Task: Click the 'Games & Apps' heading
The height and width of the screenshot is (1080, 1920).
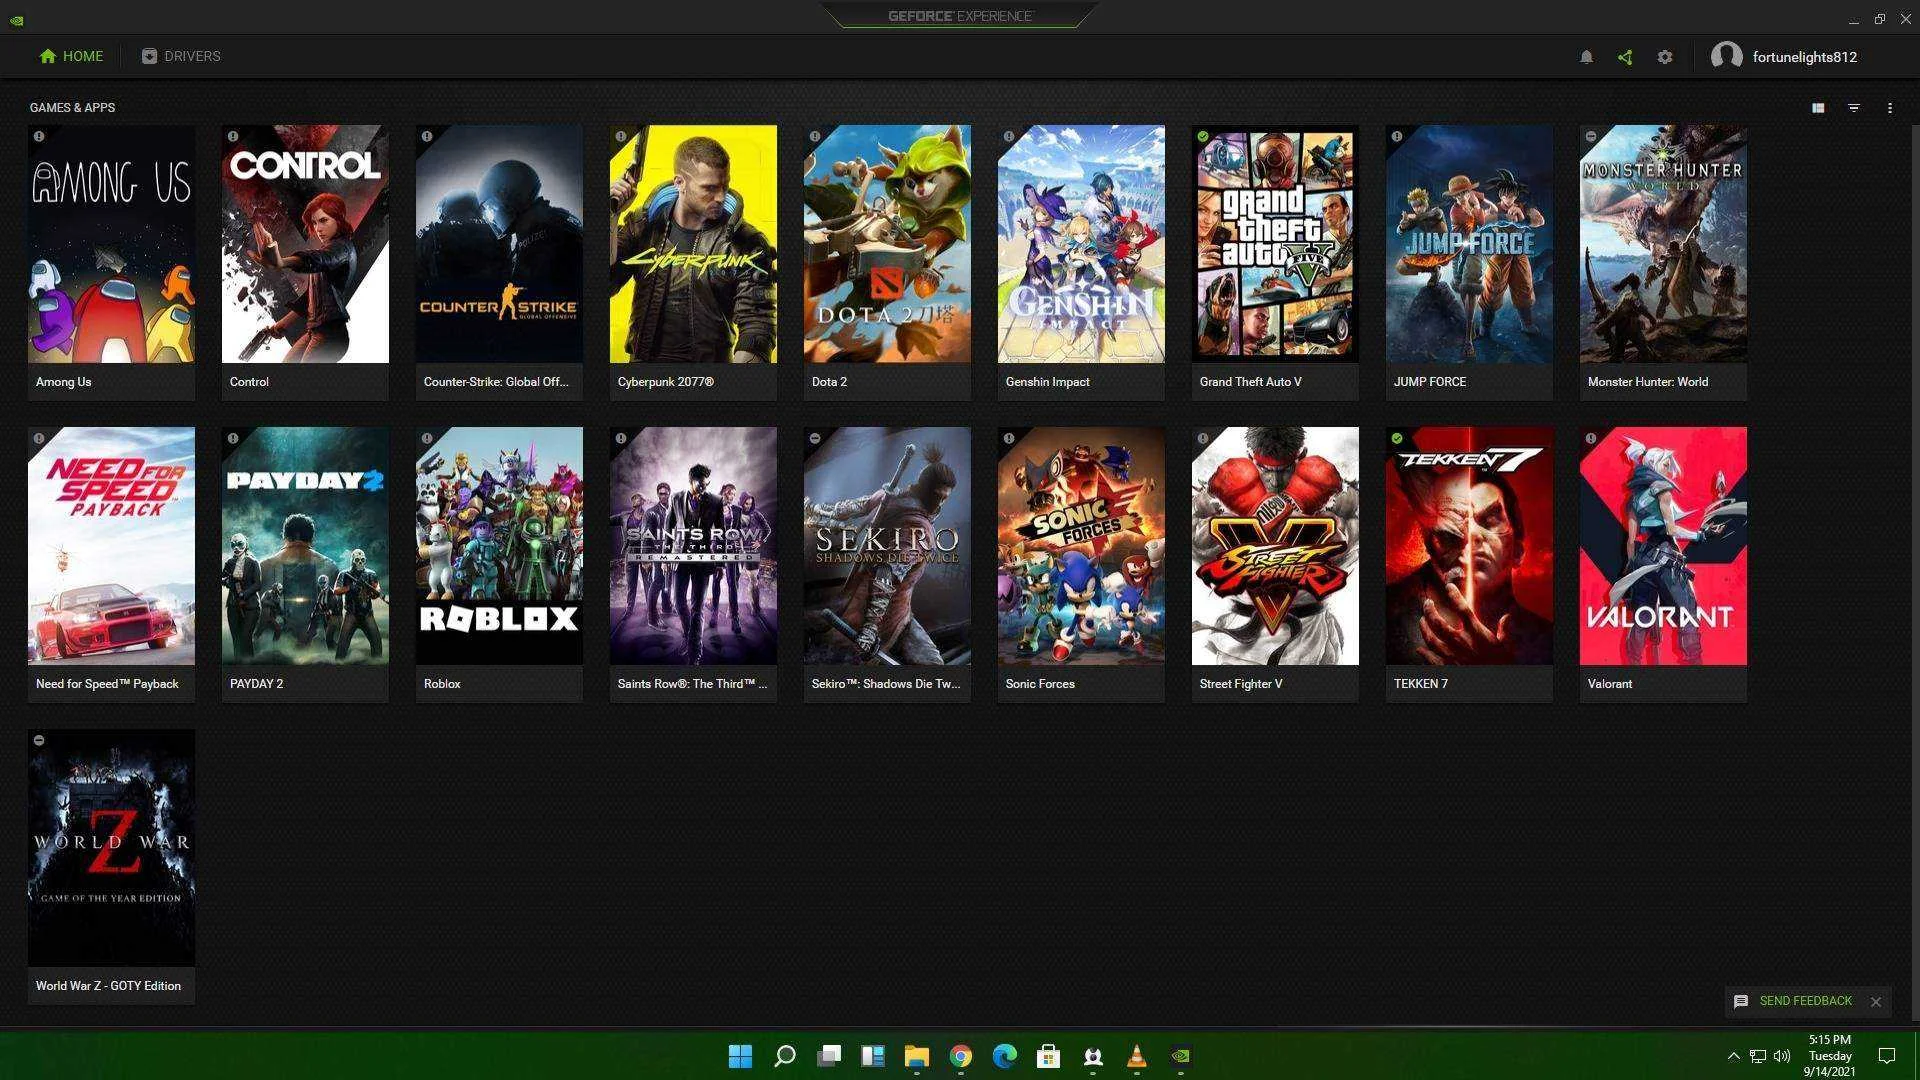Action: pyautogui.click(x=72, y=108)
